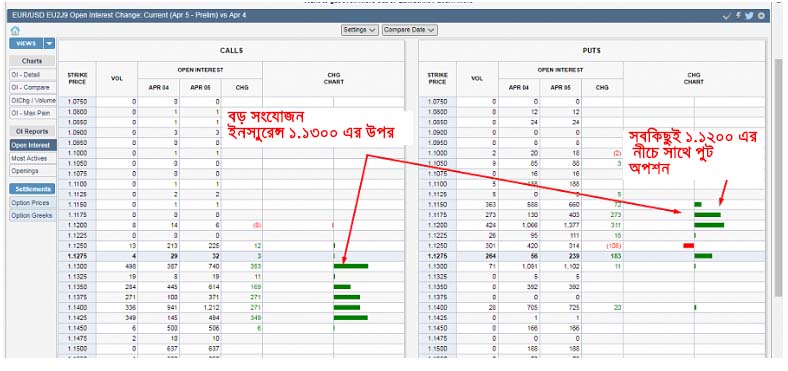Click the circular collapse icon in header
This screenshot has width=788, height=371.
[761, 16]
